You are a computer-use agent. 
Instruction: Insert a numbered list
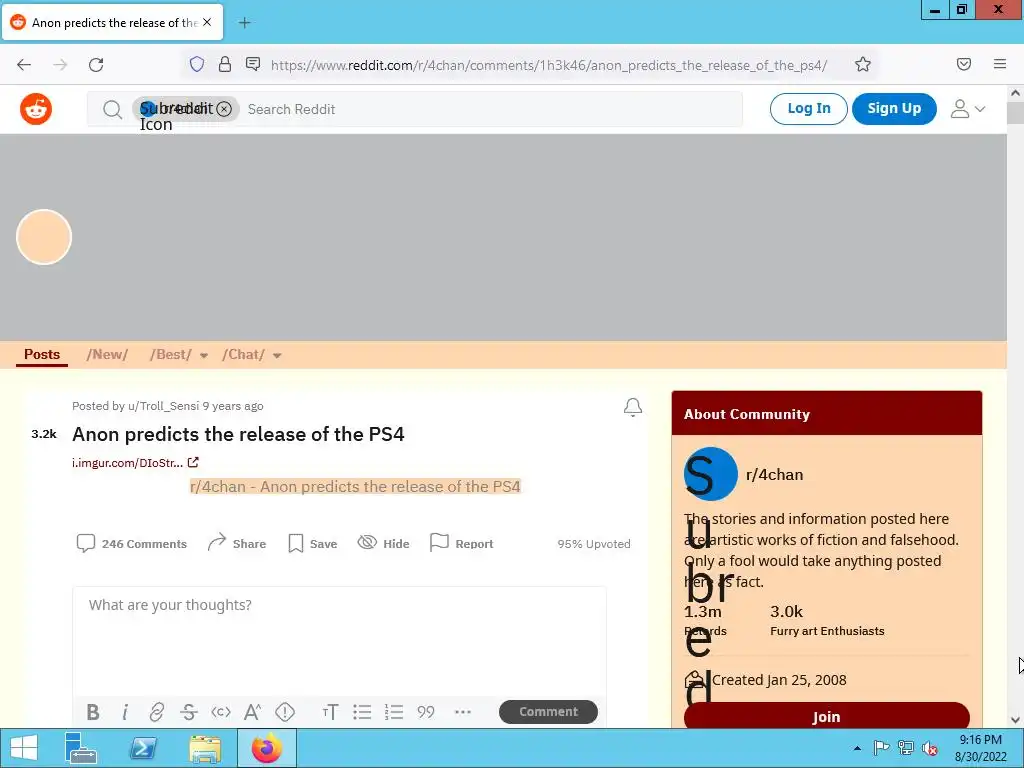coord(394,712)
